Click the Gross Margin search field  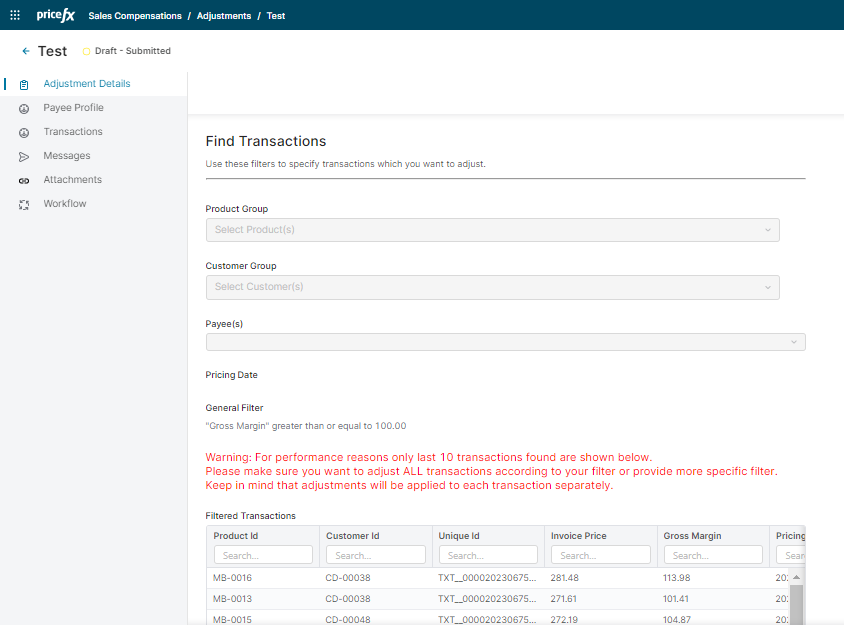pos(712,555)
